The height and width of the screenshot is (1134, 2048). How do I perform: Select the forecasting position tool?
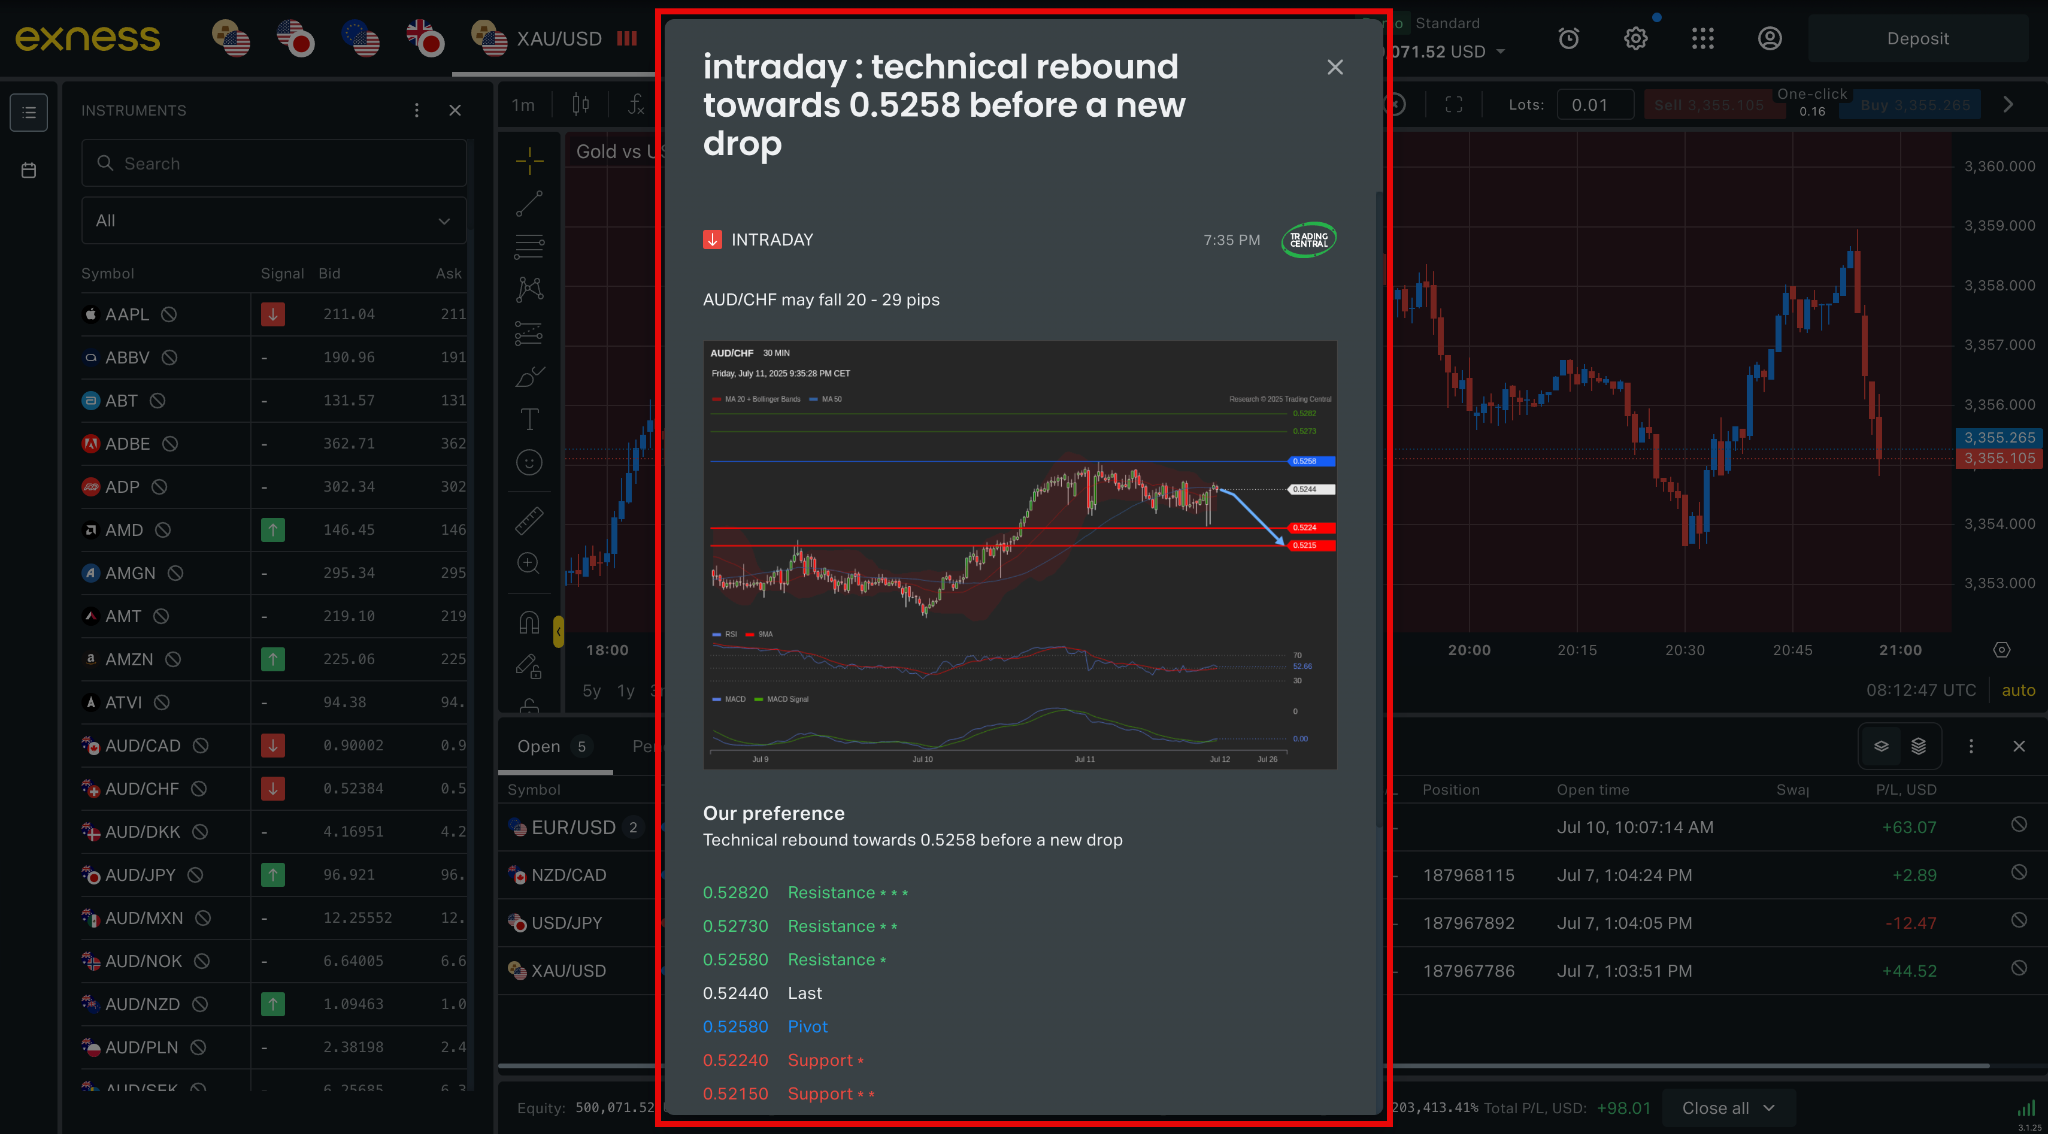(x=530, y=333)
